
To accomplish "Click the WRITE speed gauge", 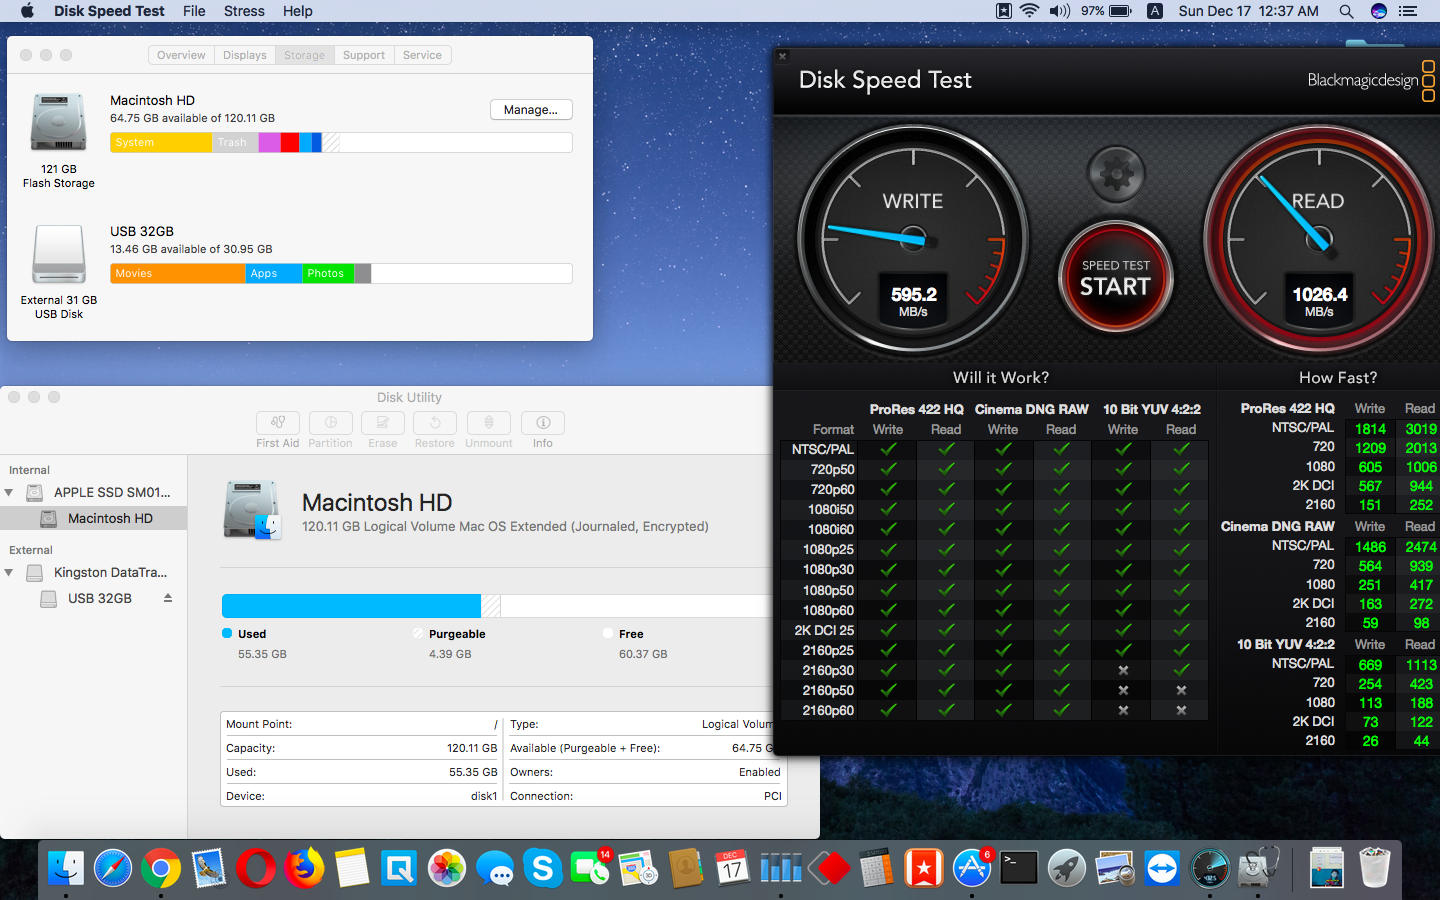I will (913, 239).
